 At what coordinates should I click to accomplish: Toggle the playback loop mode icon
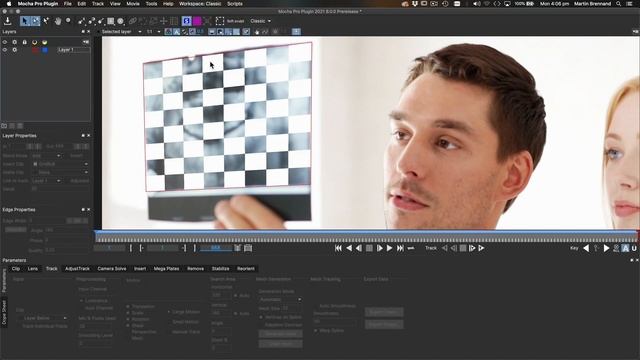tap(411, 248)
